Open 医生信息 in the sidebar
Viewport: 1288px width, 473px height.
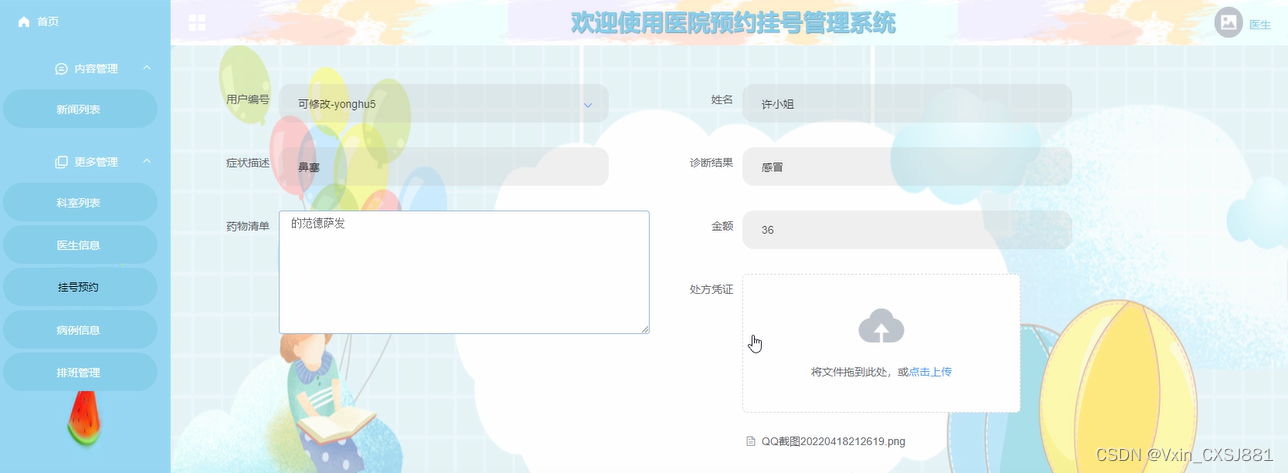79,245
